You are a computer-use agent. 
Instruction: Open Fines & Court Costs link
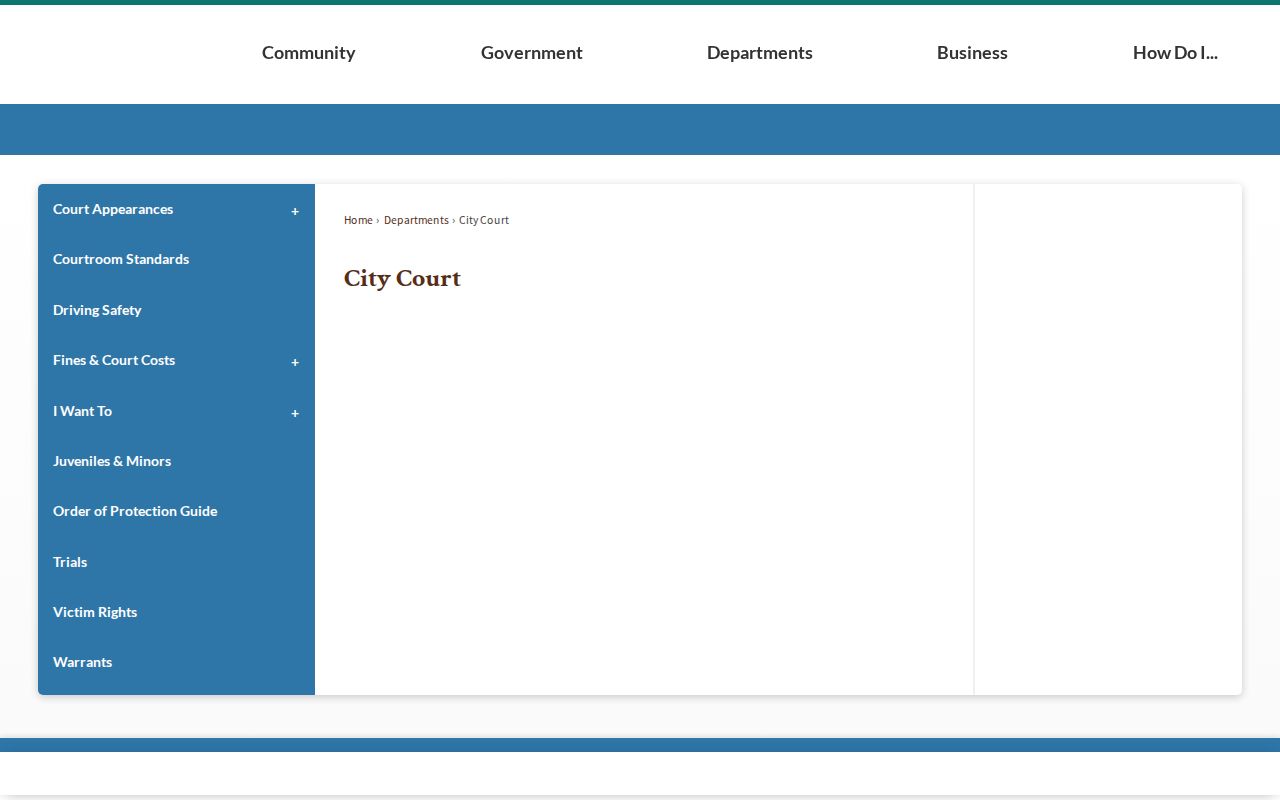[x=114, y=360]
